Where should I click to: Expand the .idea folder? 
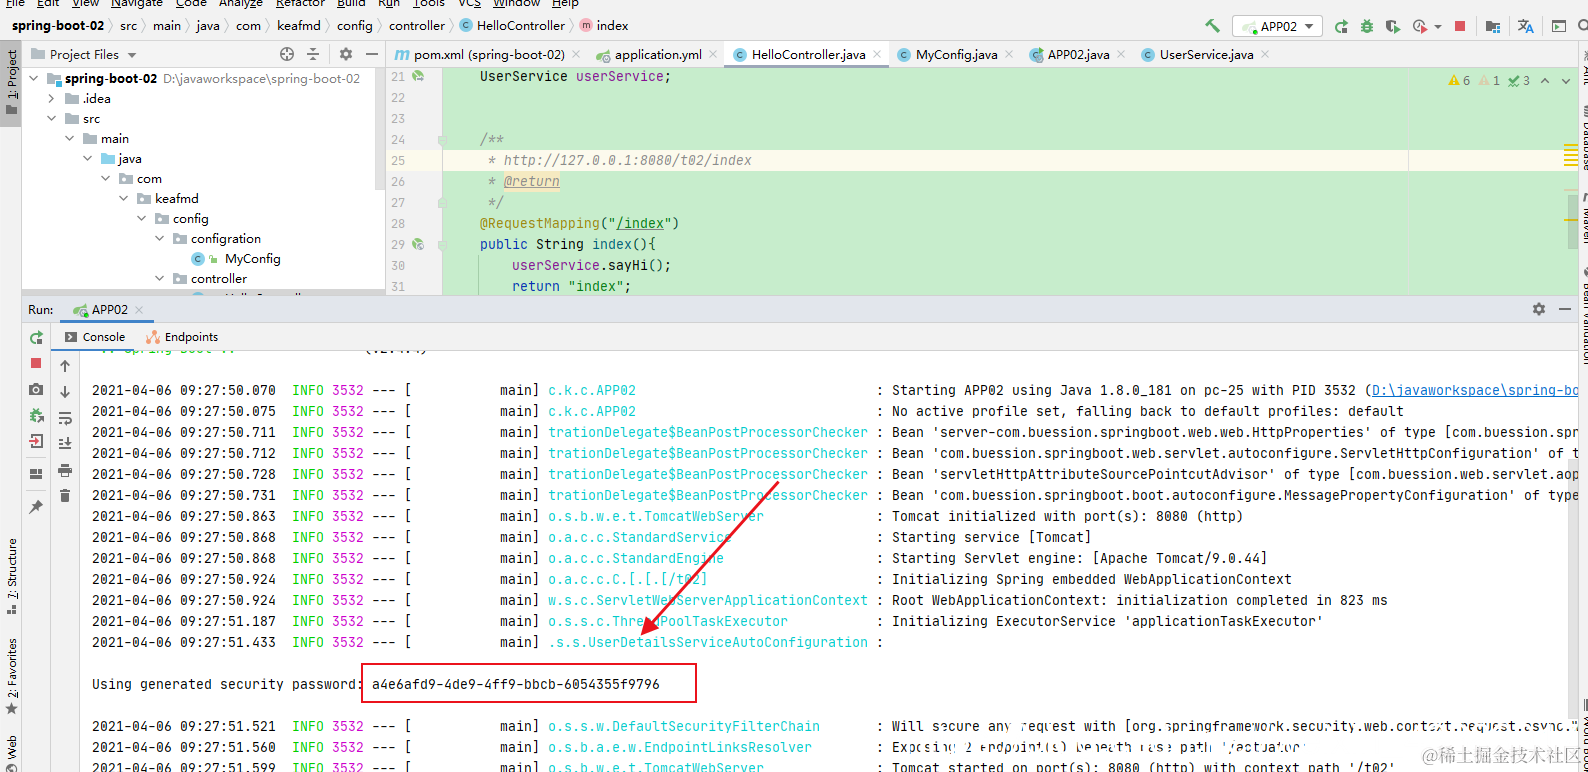52,98
